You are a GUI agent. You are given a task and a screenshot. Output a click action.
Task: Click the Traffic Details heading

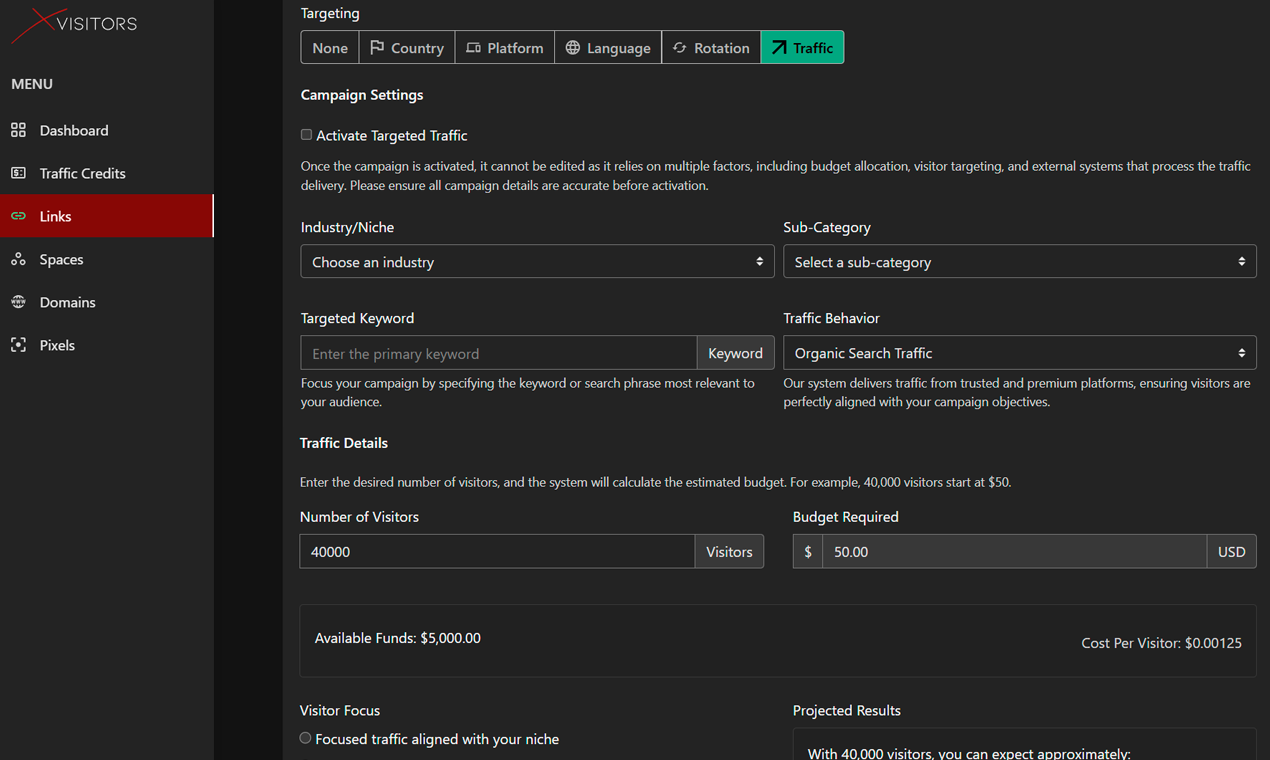[x=344, y=443]
